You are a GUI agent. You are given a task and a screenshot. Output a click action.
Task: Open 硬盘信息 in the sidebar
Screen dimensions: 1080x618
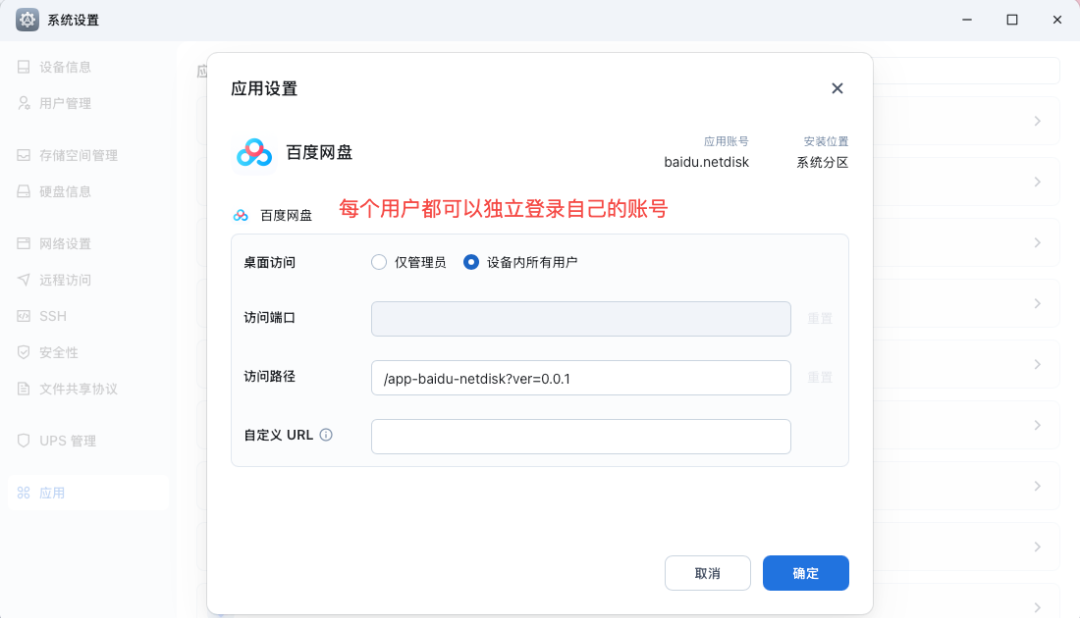click(54, 192)
